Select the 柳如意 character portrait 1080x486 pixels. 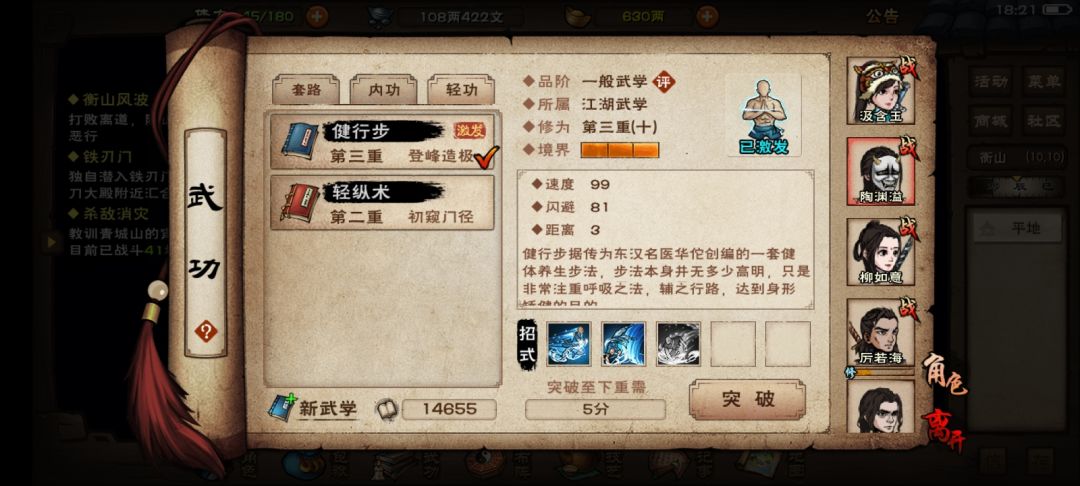click(881, 252)
